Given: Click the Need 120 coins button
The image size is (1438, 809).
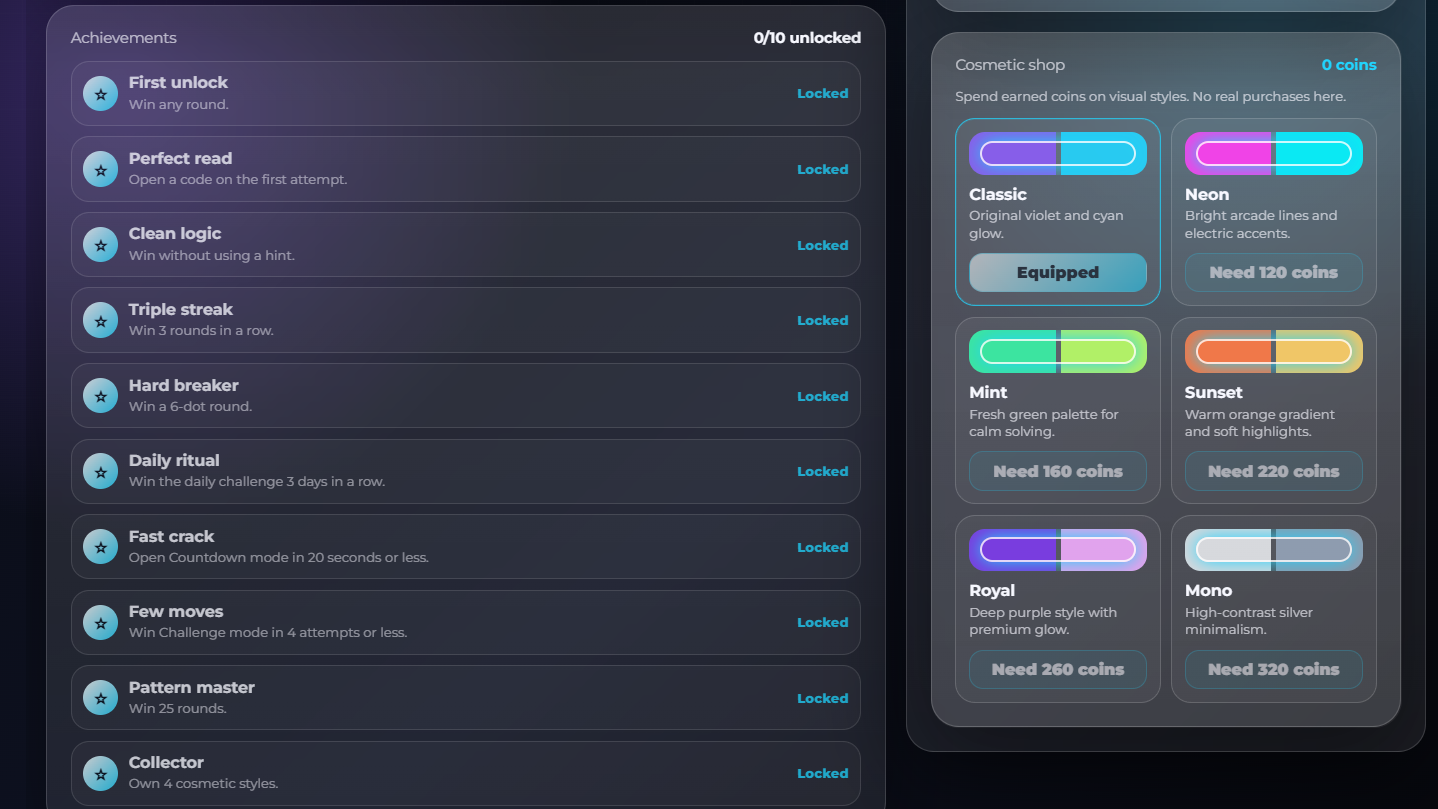Looking at the screenshot, I should tap(1274, 273).
